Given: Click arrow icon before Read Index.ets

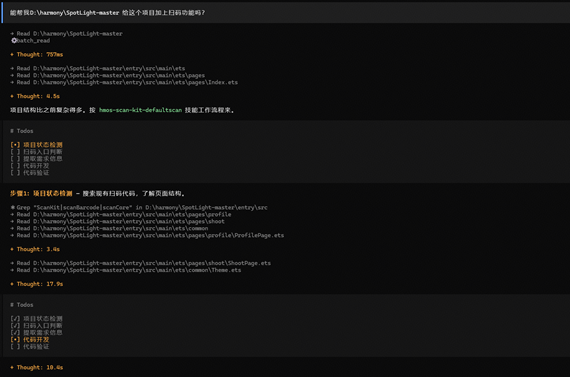Looking at the screenshot, I should (x=12, y=83).
